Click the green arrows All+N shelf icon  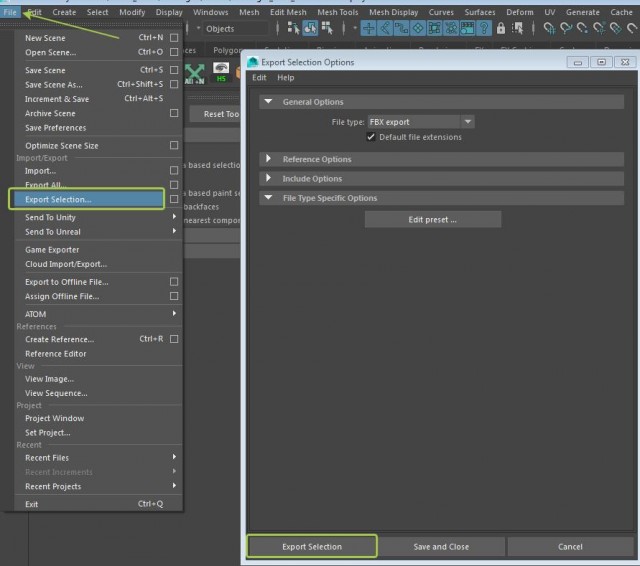coord(196,73)
